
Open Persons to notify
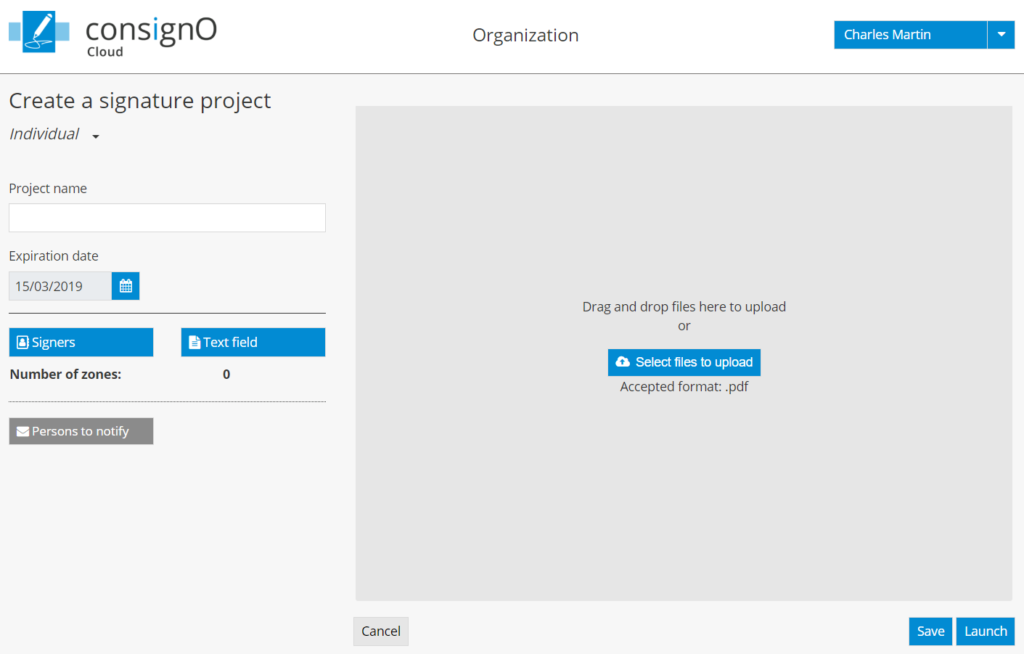tap(80, 431)
